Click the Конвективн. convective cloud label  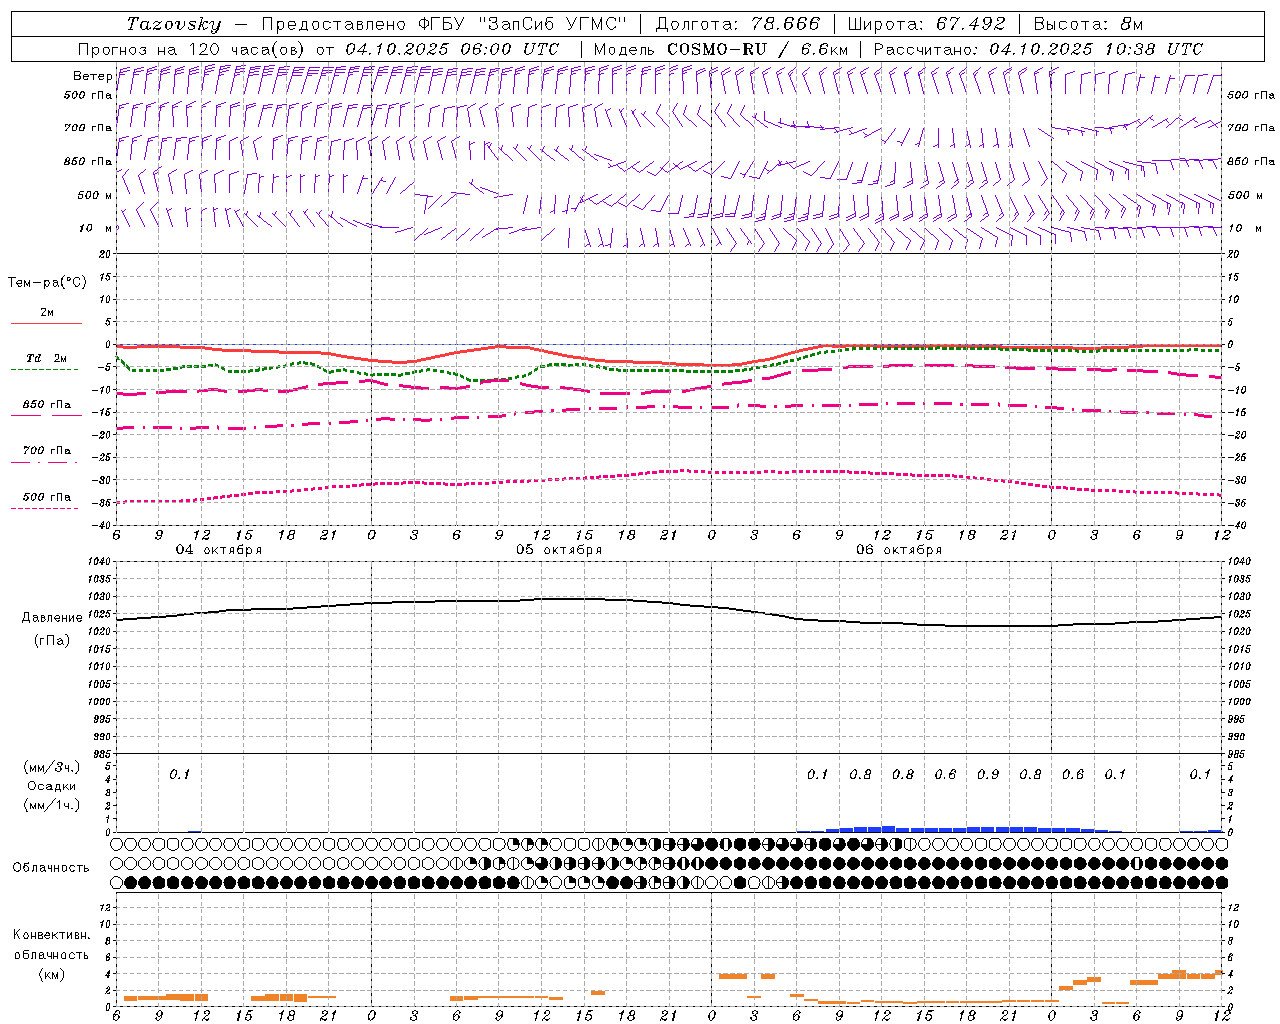click(52, 935)
